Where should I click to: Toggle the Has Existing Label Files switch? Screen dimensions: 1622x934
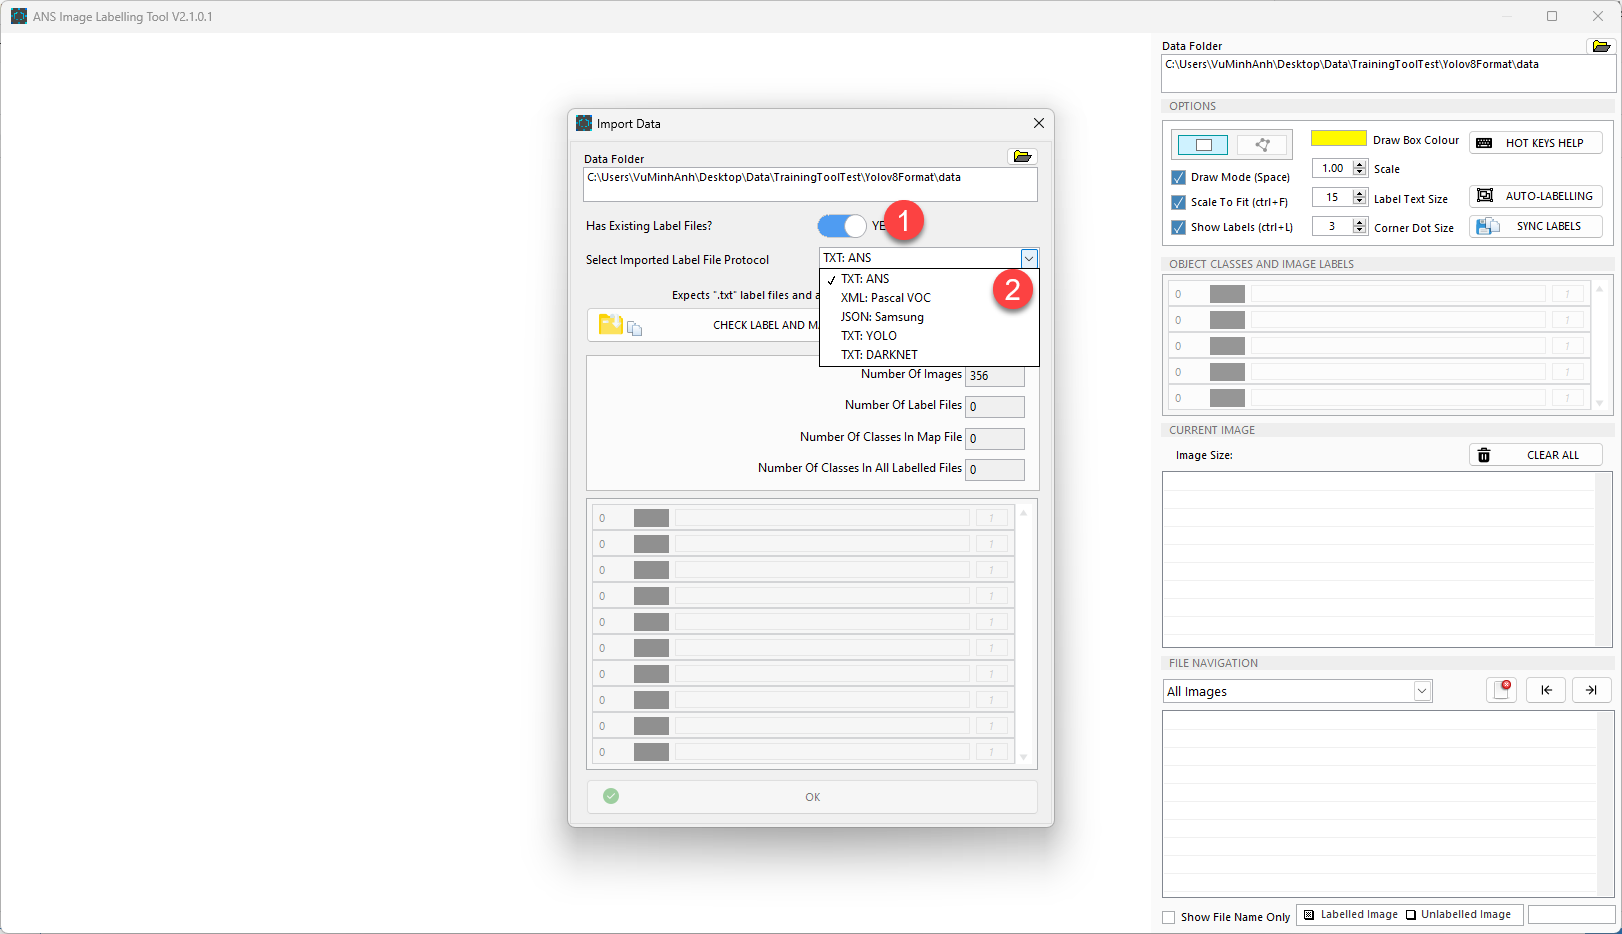(x=842, y=226)
